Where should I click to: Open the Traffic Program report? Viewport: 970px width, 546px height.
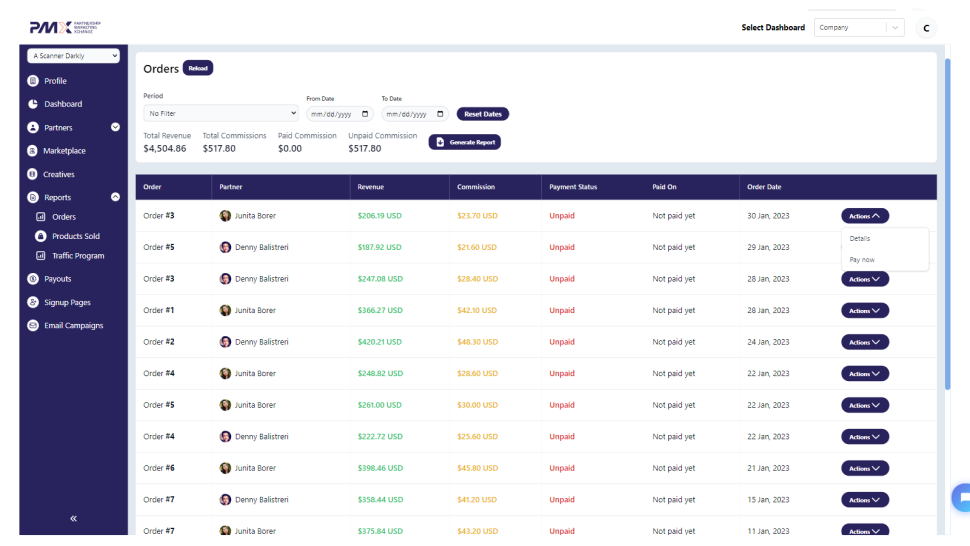(77, 256)
